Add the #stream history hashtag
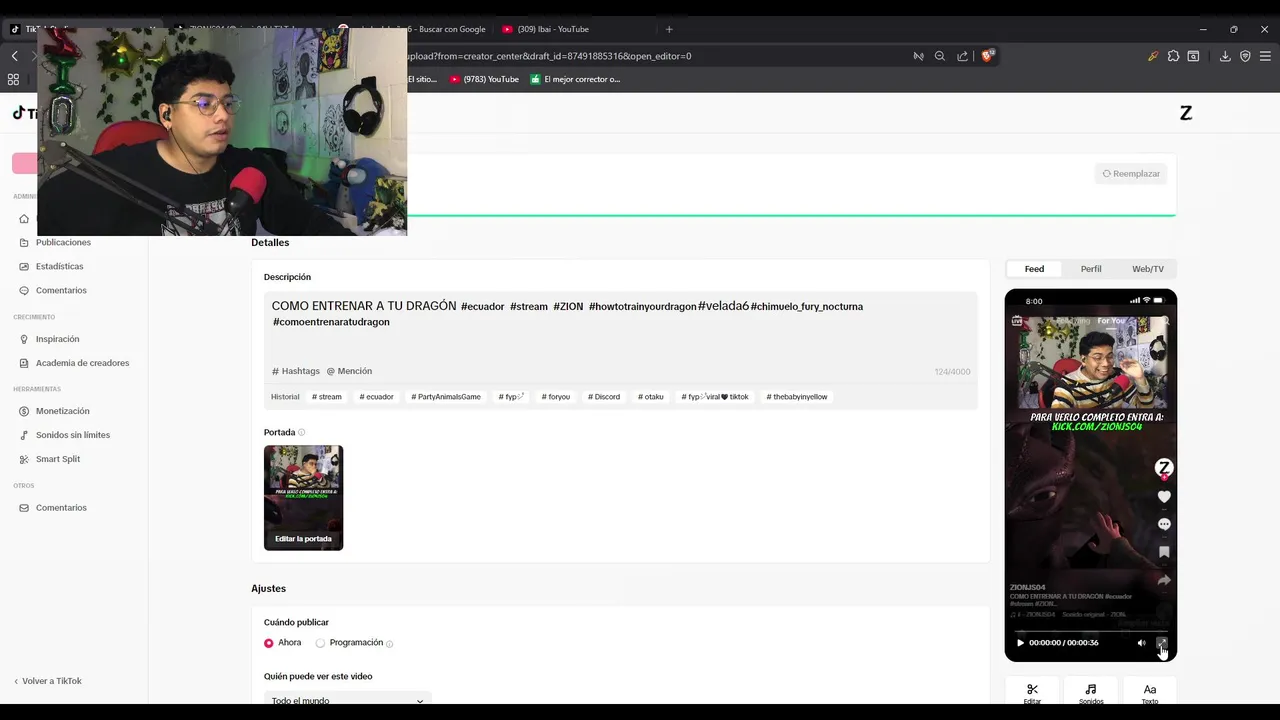Image resolution: width=1280 pixels, height=720 pixels. pyautogui.click(x=327, y=397)
